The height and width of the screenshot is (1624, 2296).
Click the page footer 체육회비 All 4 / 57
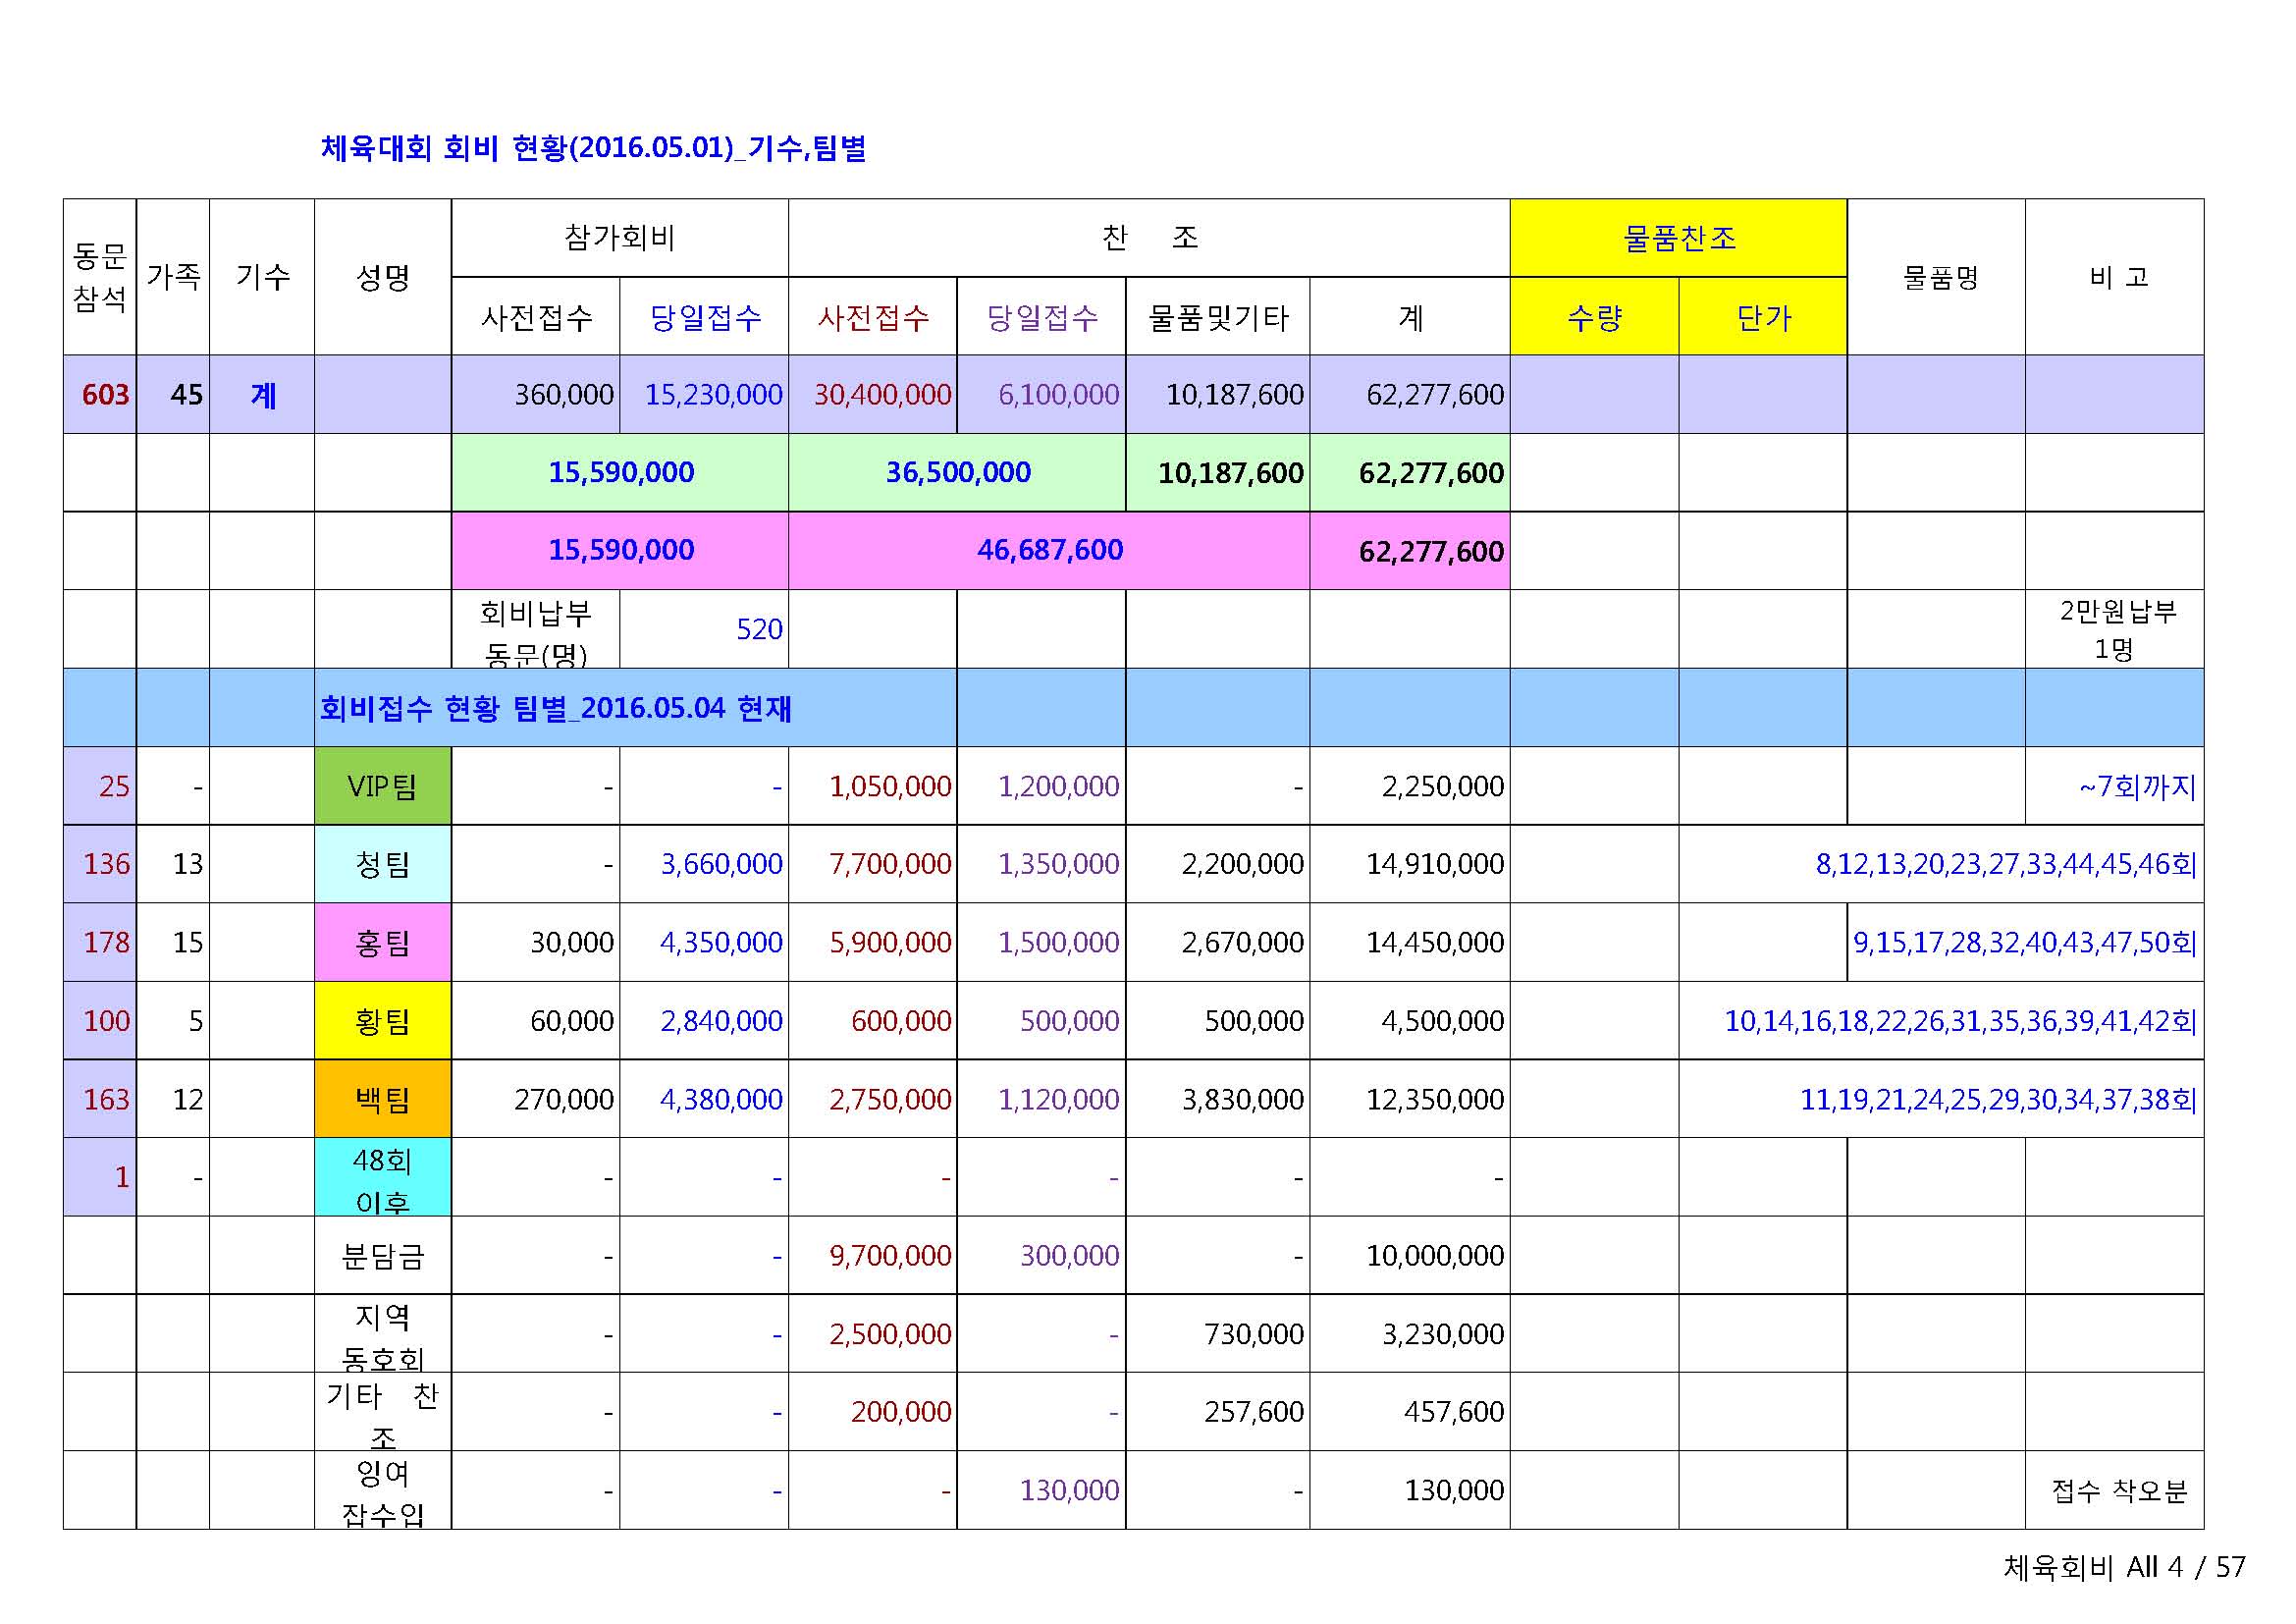[2125, 1567]
